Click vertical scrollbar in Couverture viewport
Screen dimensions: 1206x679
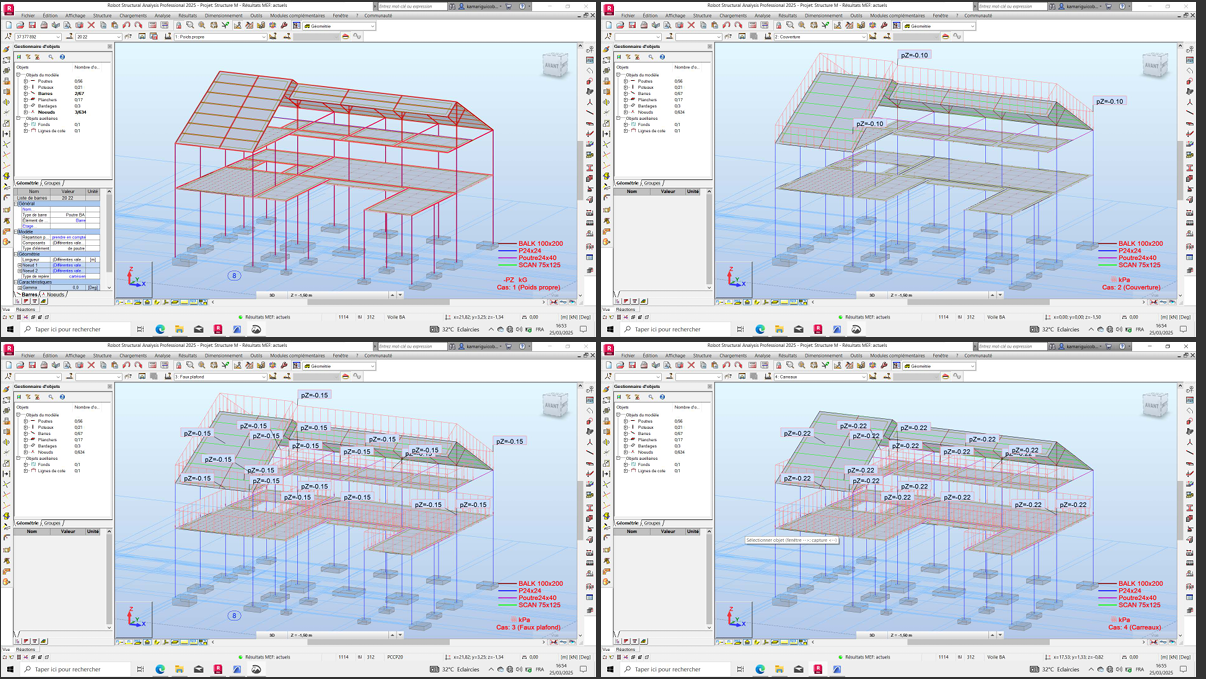coord(1180,170)
